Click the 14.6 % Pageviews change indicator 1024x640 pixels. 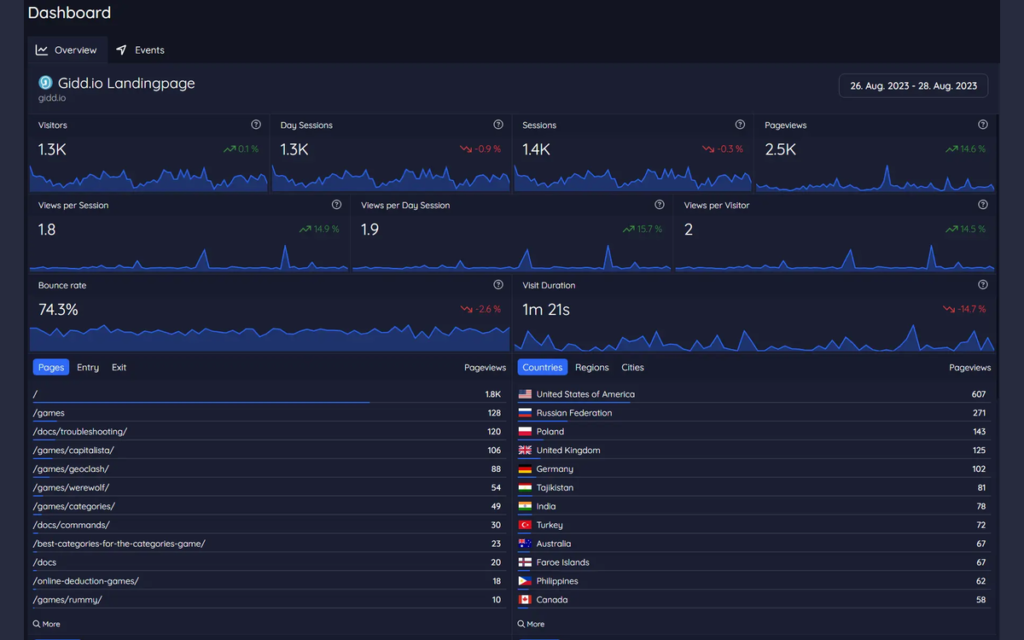pyautogui.click(x=965, y=149)
